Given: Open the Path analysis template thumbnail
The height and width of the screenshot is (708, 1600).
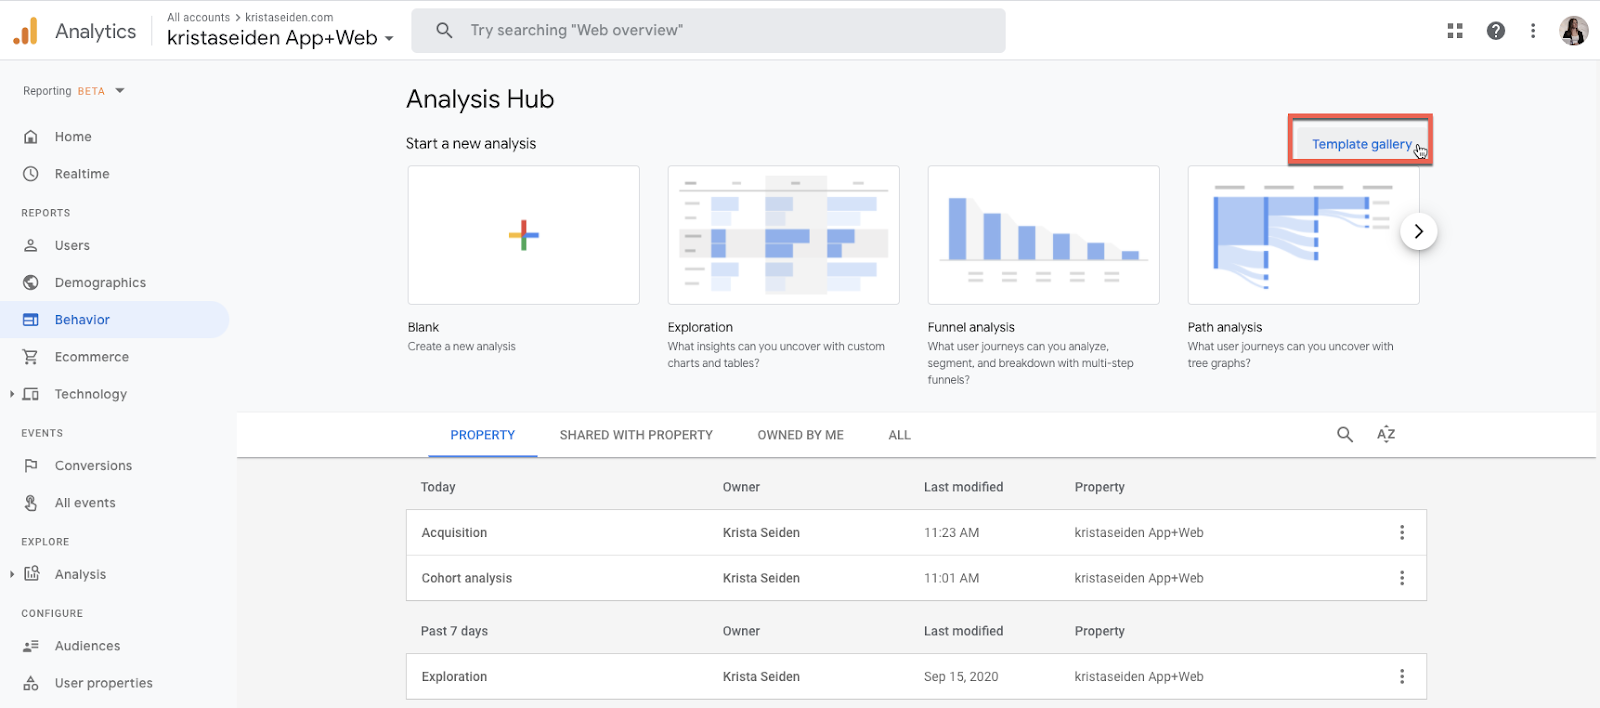Looking at the screenshot, I should coord(1304,235).
